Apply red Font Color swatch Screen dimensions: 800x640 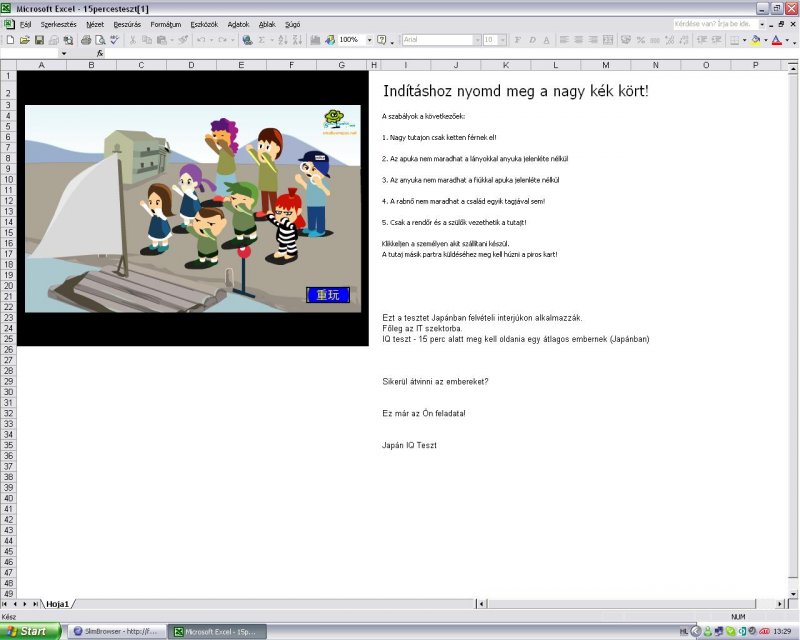(x=777, y=40)
